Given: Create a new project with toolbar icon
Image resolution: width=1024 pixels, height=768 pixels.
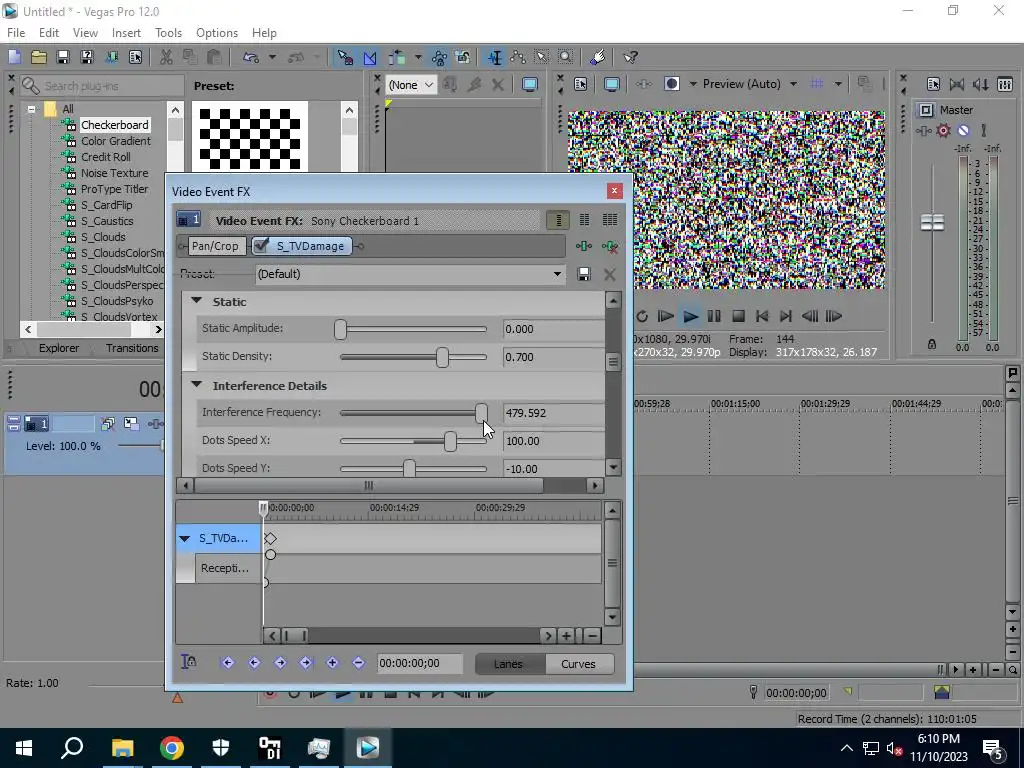Looking at the screenshot, I should 14,57.
